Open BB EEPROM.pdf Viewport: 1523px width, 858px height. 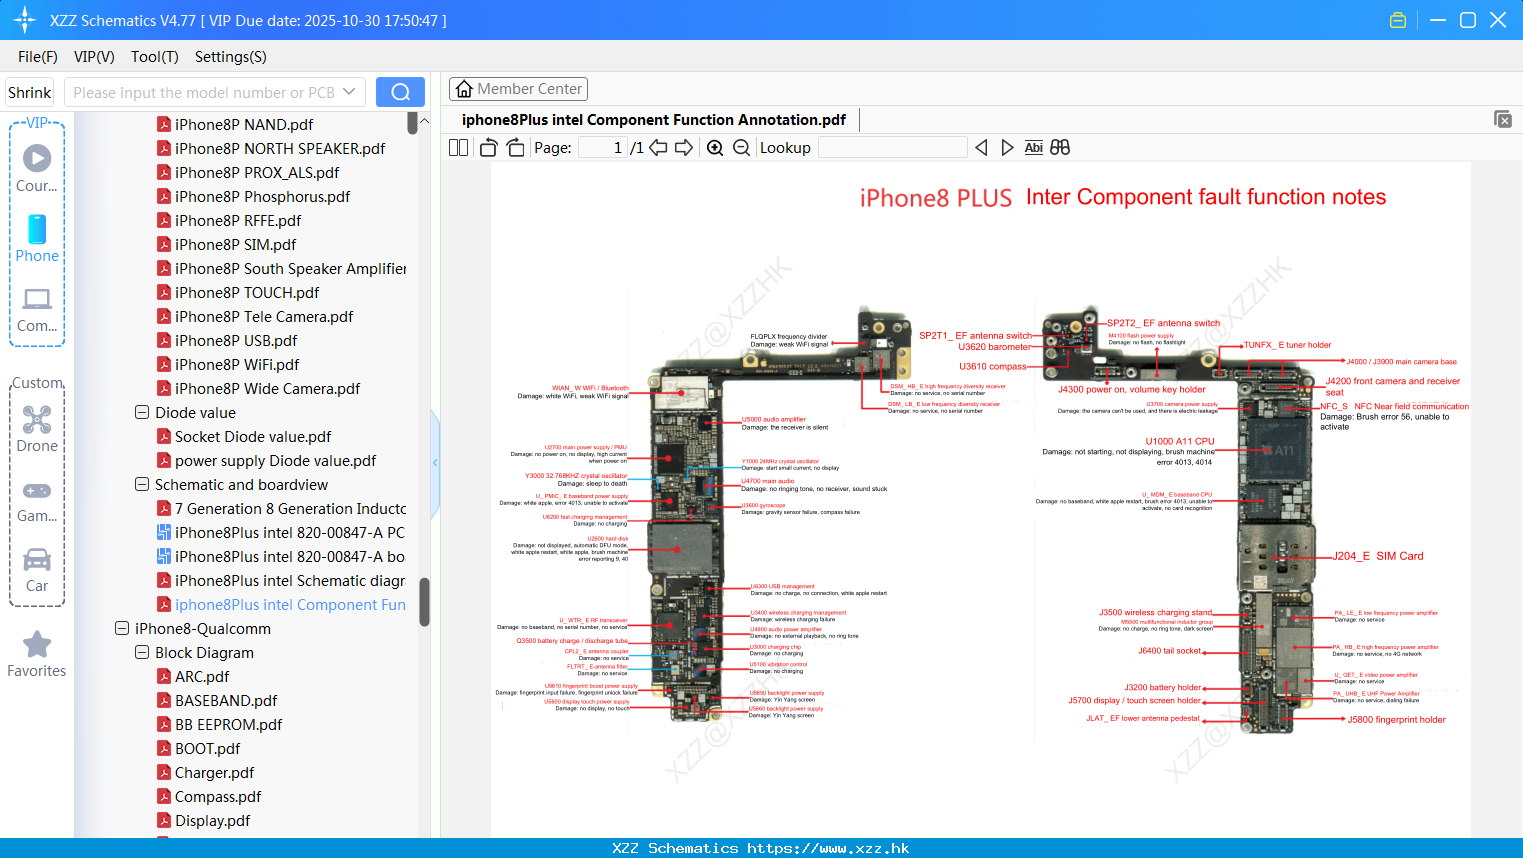(228, 724)
